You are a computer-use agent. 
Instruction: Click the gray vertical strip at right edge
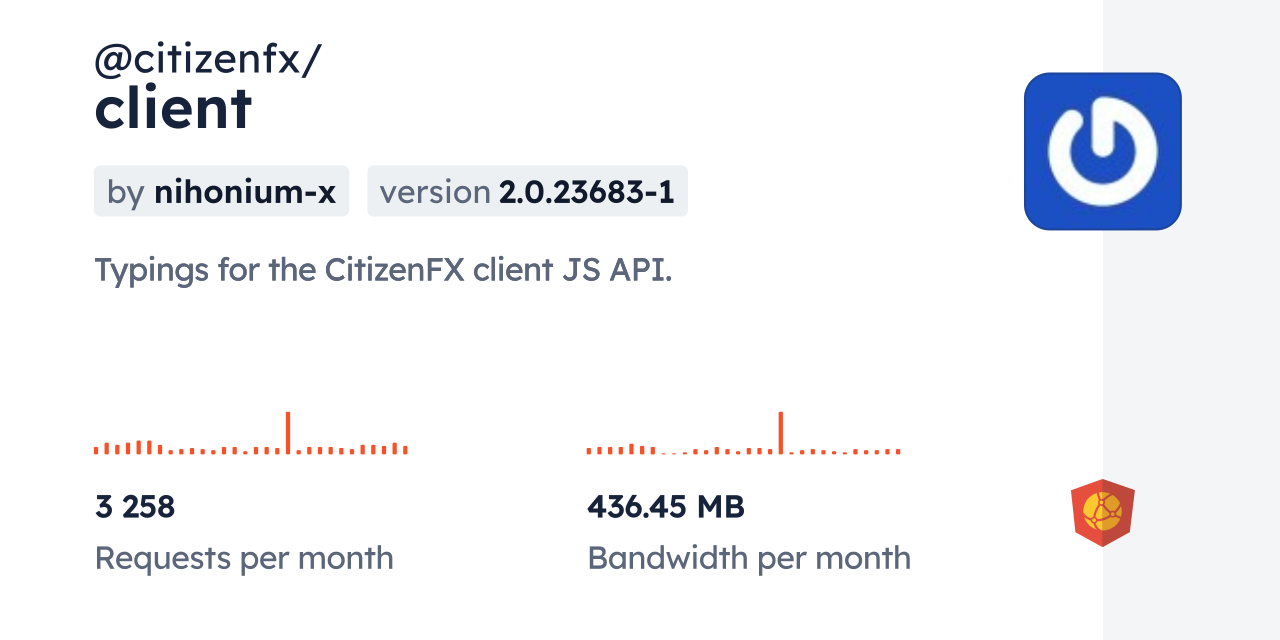click(x=1191, y=320)
